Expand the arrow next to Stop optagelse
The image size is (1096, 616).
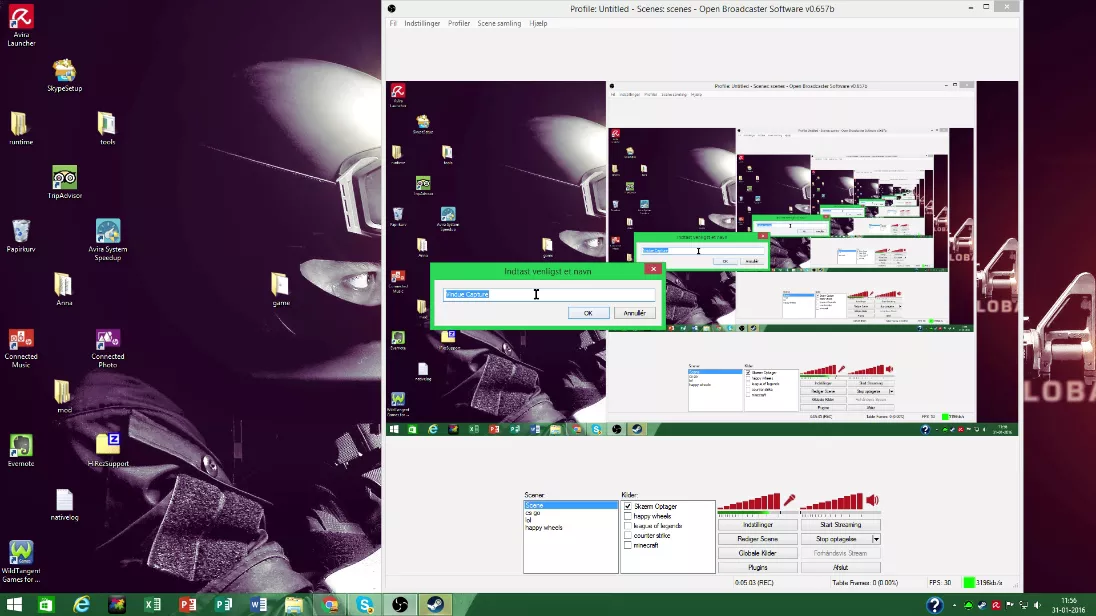click(x=876, y=539)
